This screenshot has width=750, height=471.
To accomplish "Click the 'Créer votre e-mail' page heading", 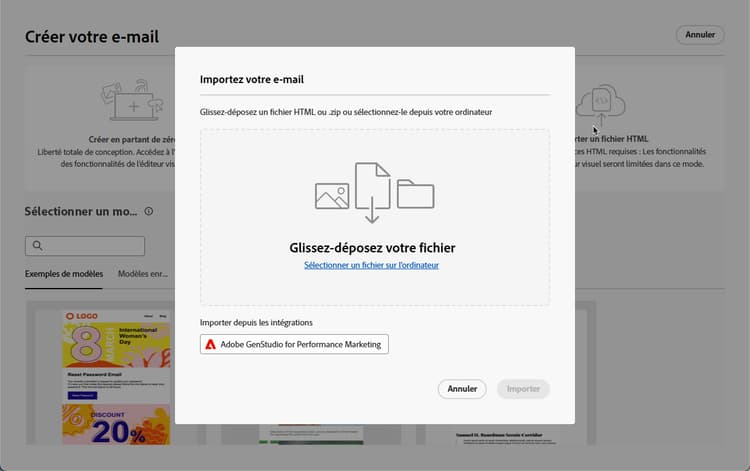I will [92, 37].
